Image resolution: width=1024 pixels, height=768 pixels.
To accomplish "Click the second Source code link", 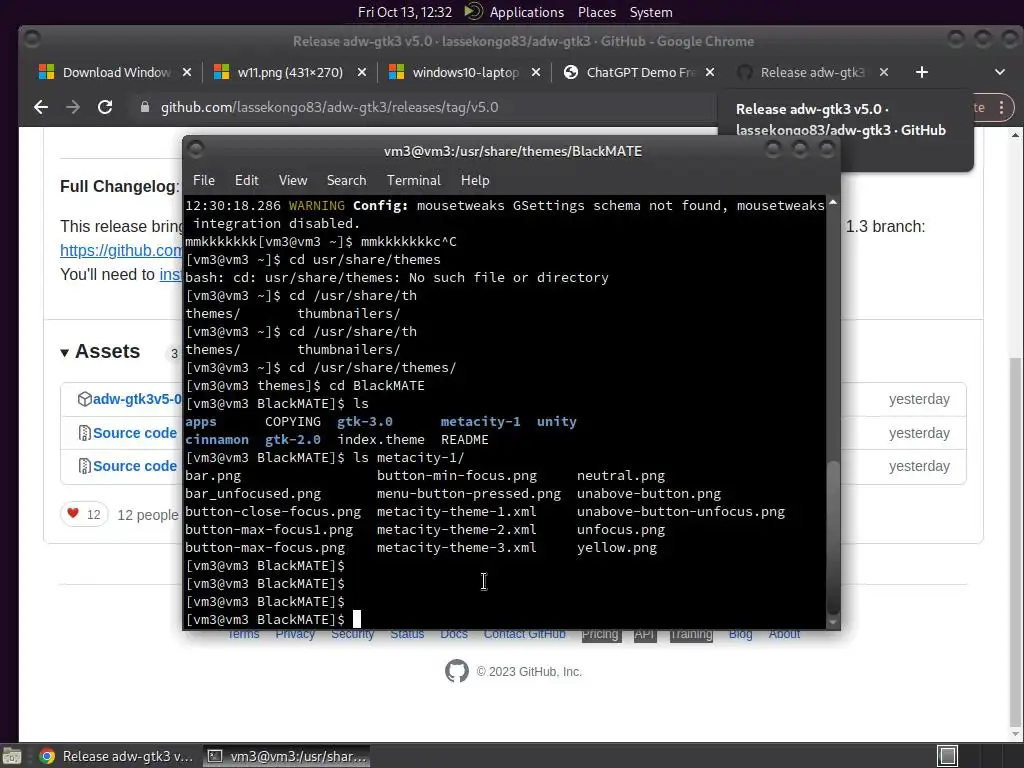I will click(135, 466).
